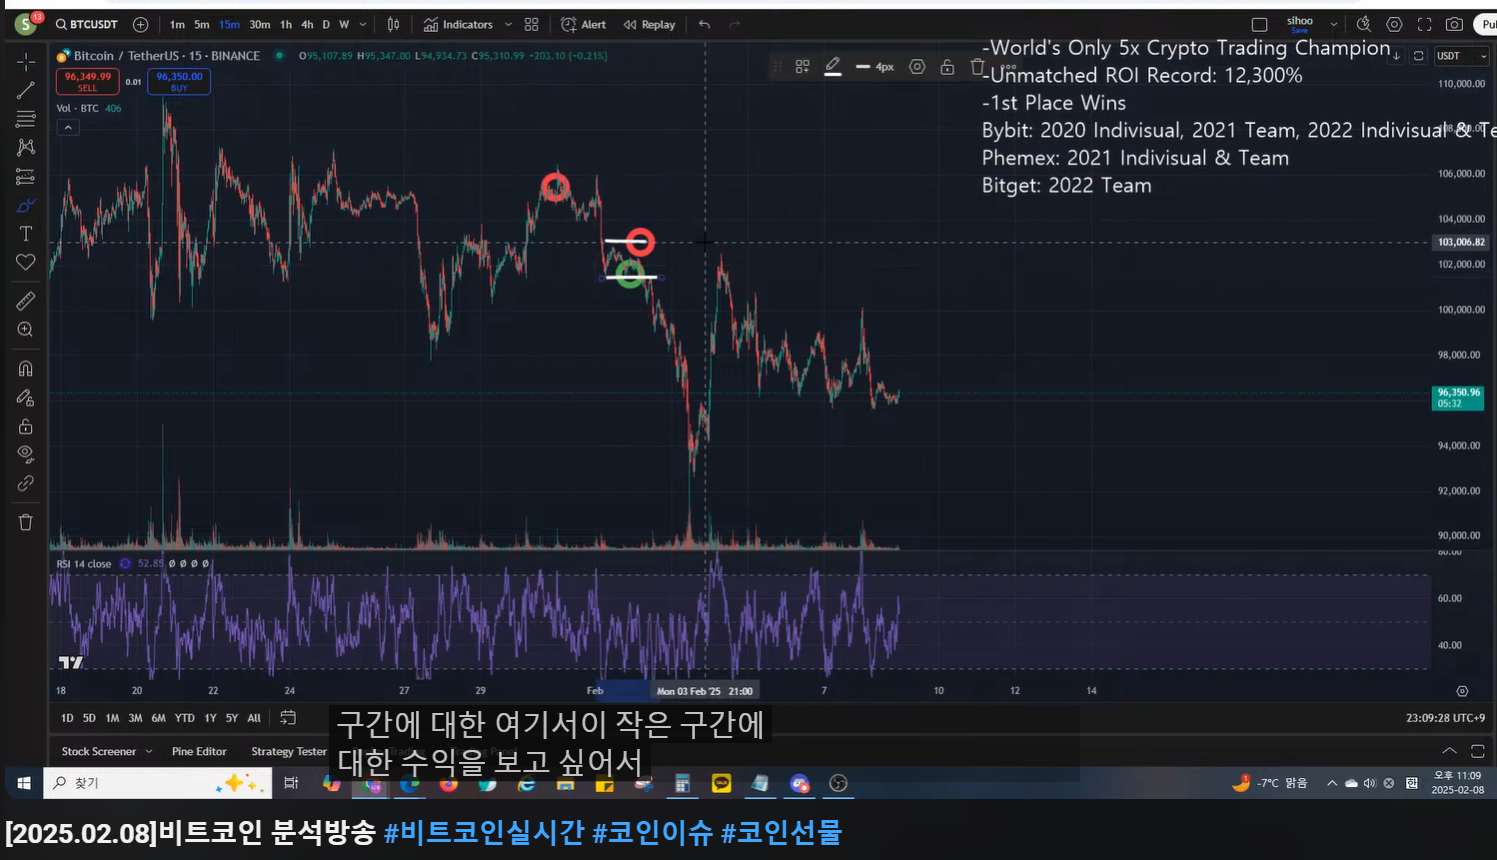Viewport: 1497px width, 860px height.
Task: Expand the sihoo layout dropdown arrow
Action: tap(1334, 24)
